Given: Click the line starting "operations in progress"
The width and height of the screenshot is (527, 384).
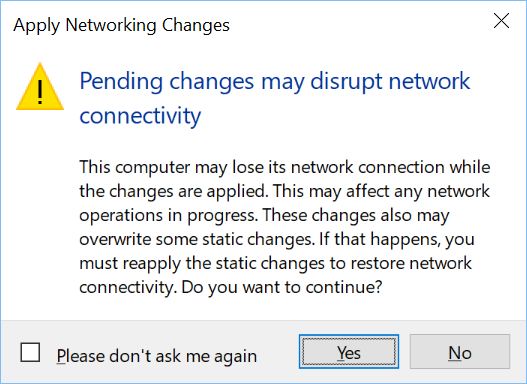Looking at the screenshot, I should pyautogui.click(x=264, y=215).
